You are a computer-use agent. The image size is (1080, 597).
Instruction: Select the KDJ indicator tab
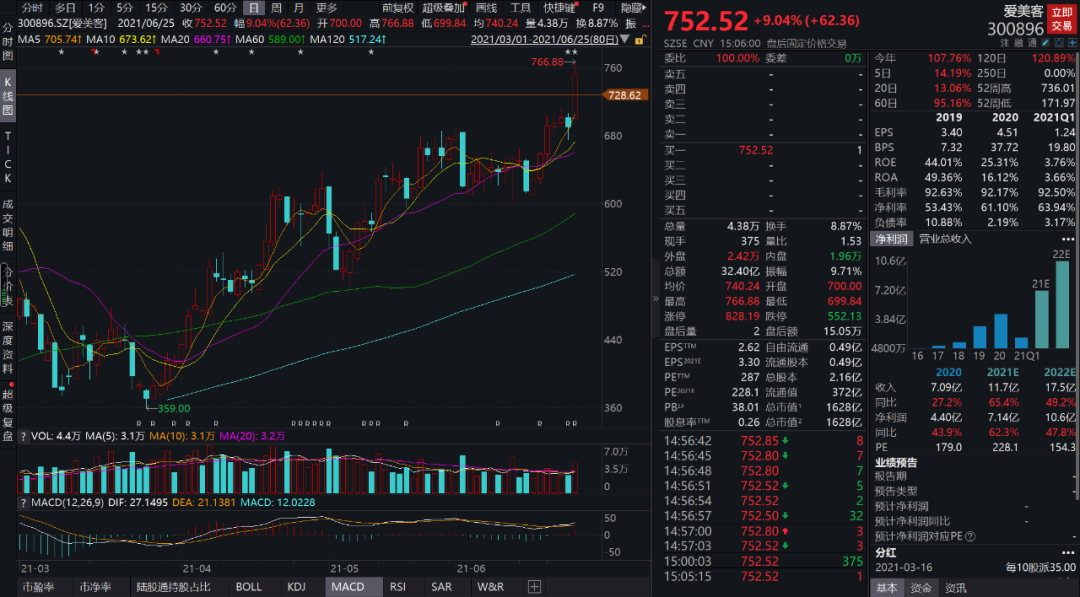[x=296, y=587]
